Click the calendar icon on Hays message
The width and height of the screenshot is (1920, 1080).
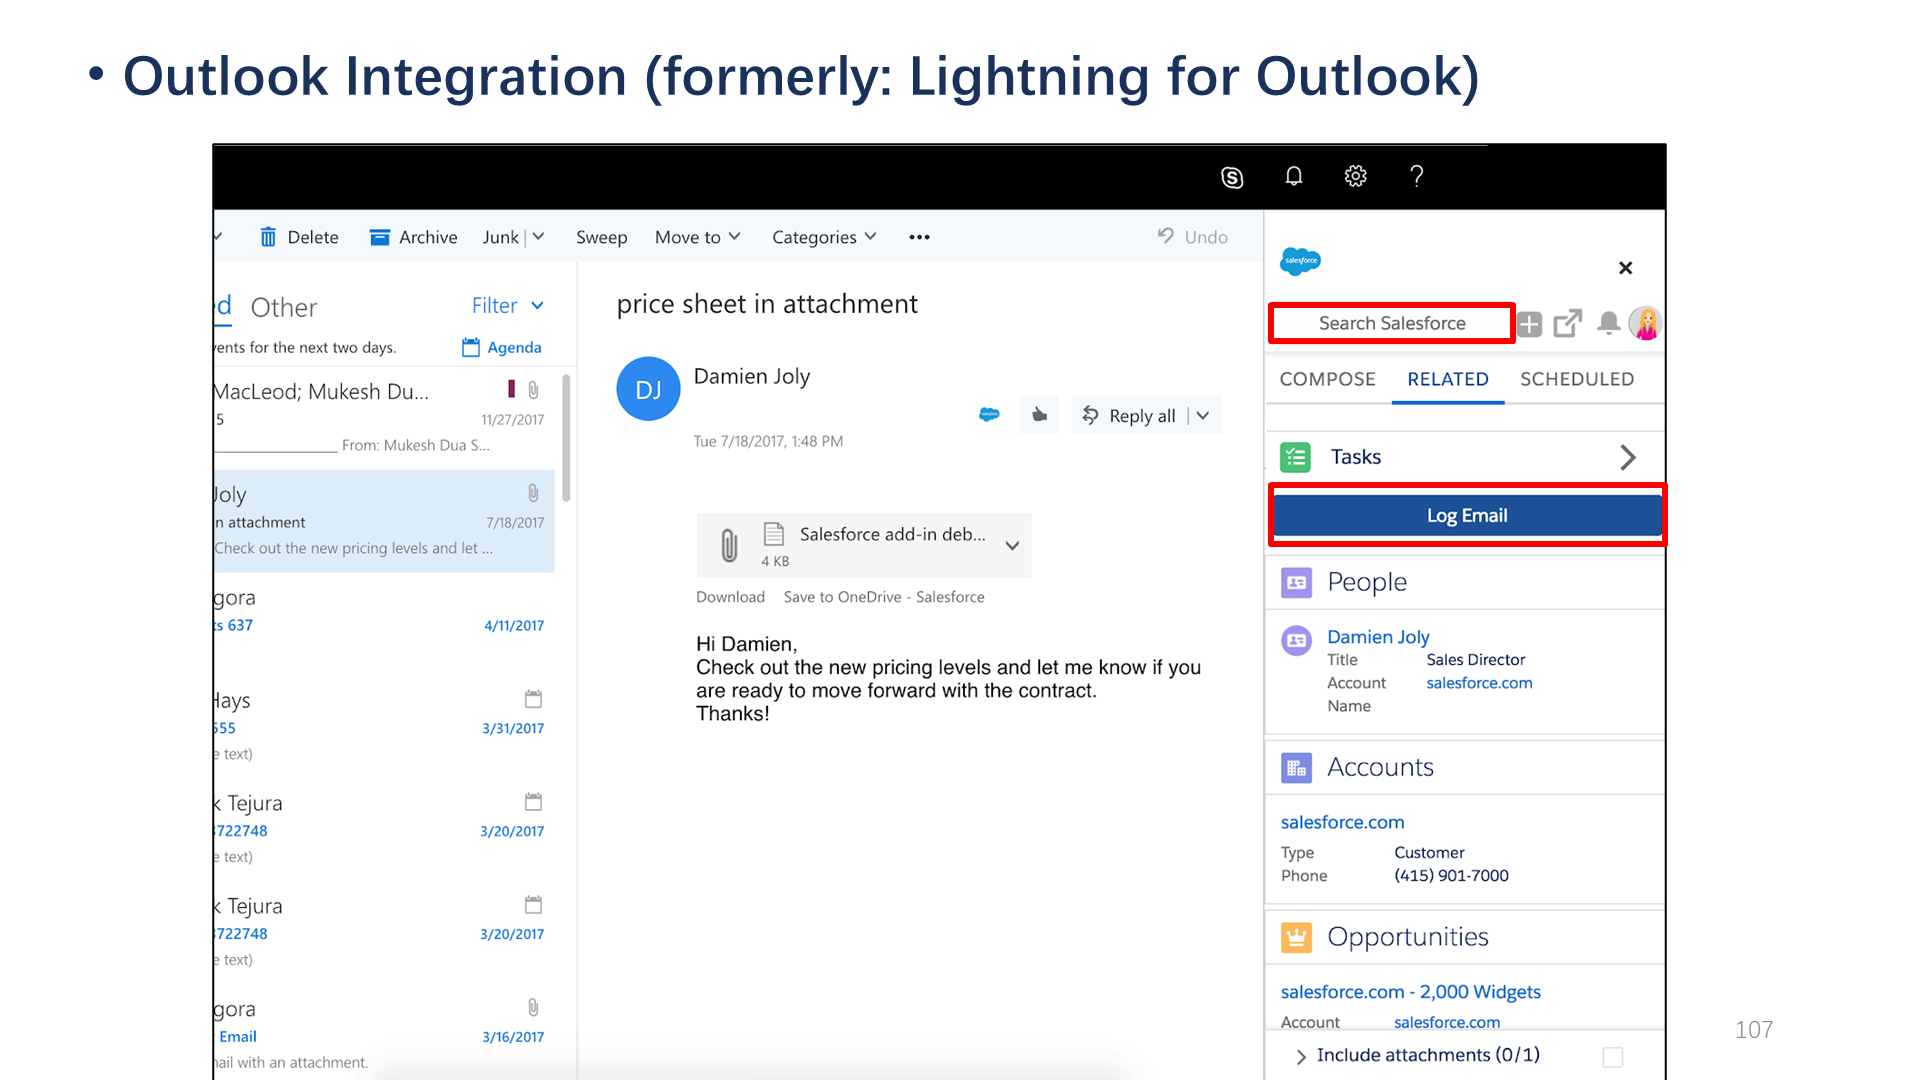[533, 699]
